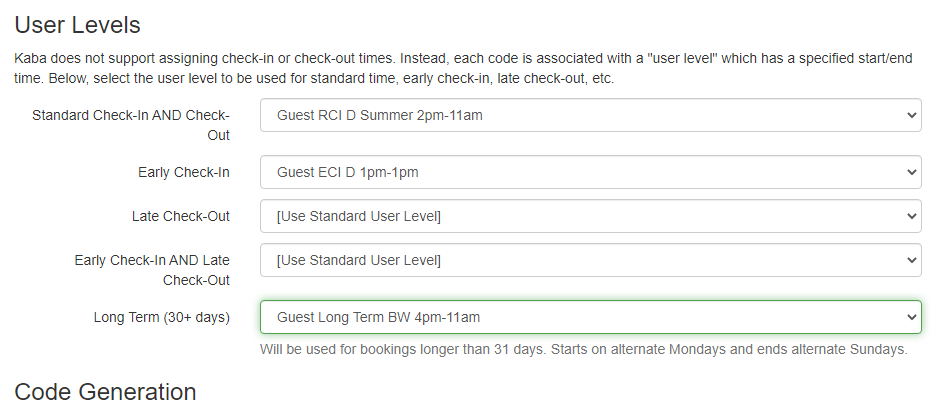Click chevron arrow of Guest RCI D Summer select
The width and height of the screenshot is (946, 402).
[910, 115]
